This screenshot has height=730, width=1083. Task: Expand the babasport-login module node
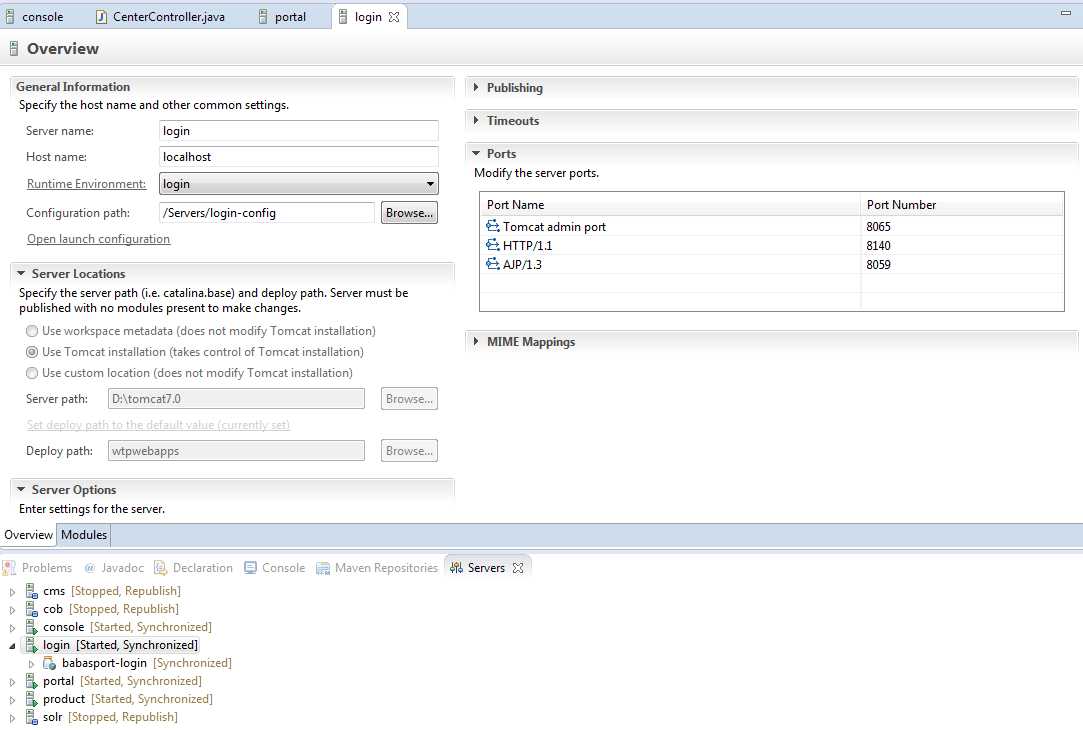click(31, 664)
